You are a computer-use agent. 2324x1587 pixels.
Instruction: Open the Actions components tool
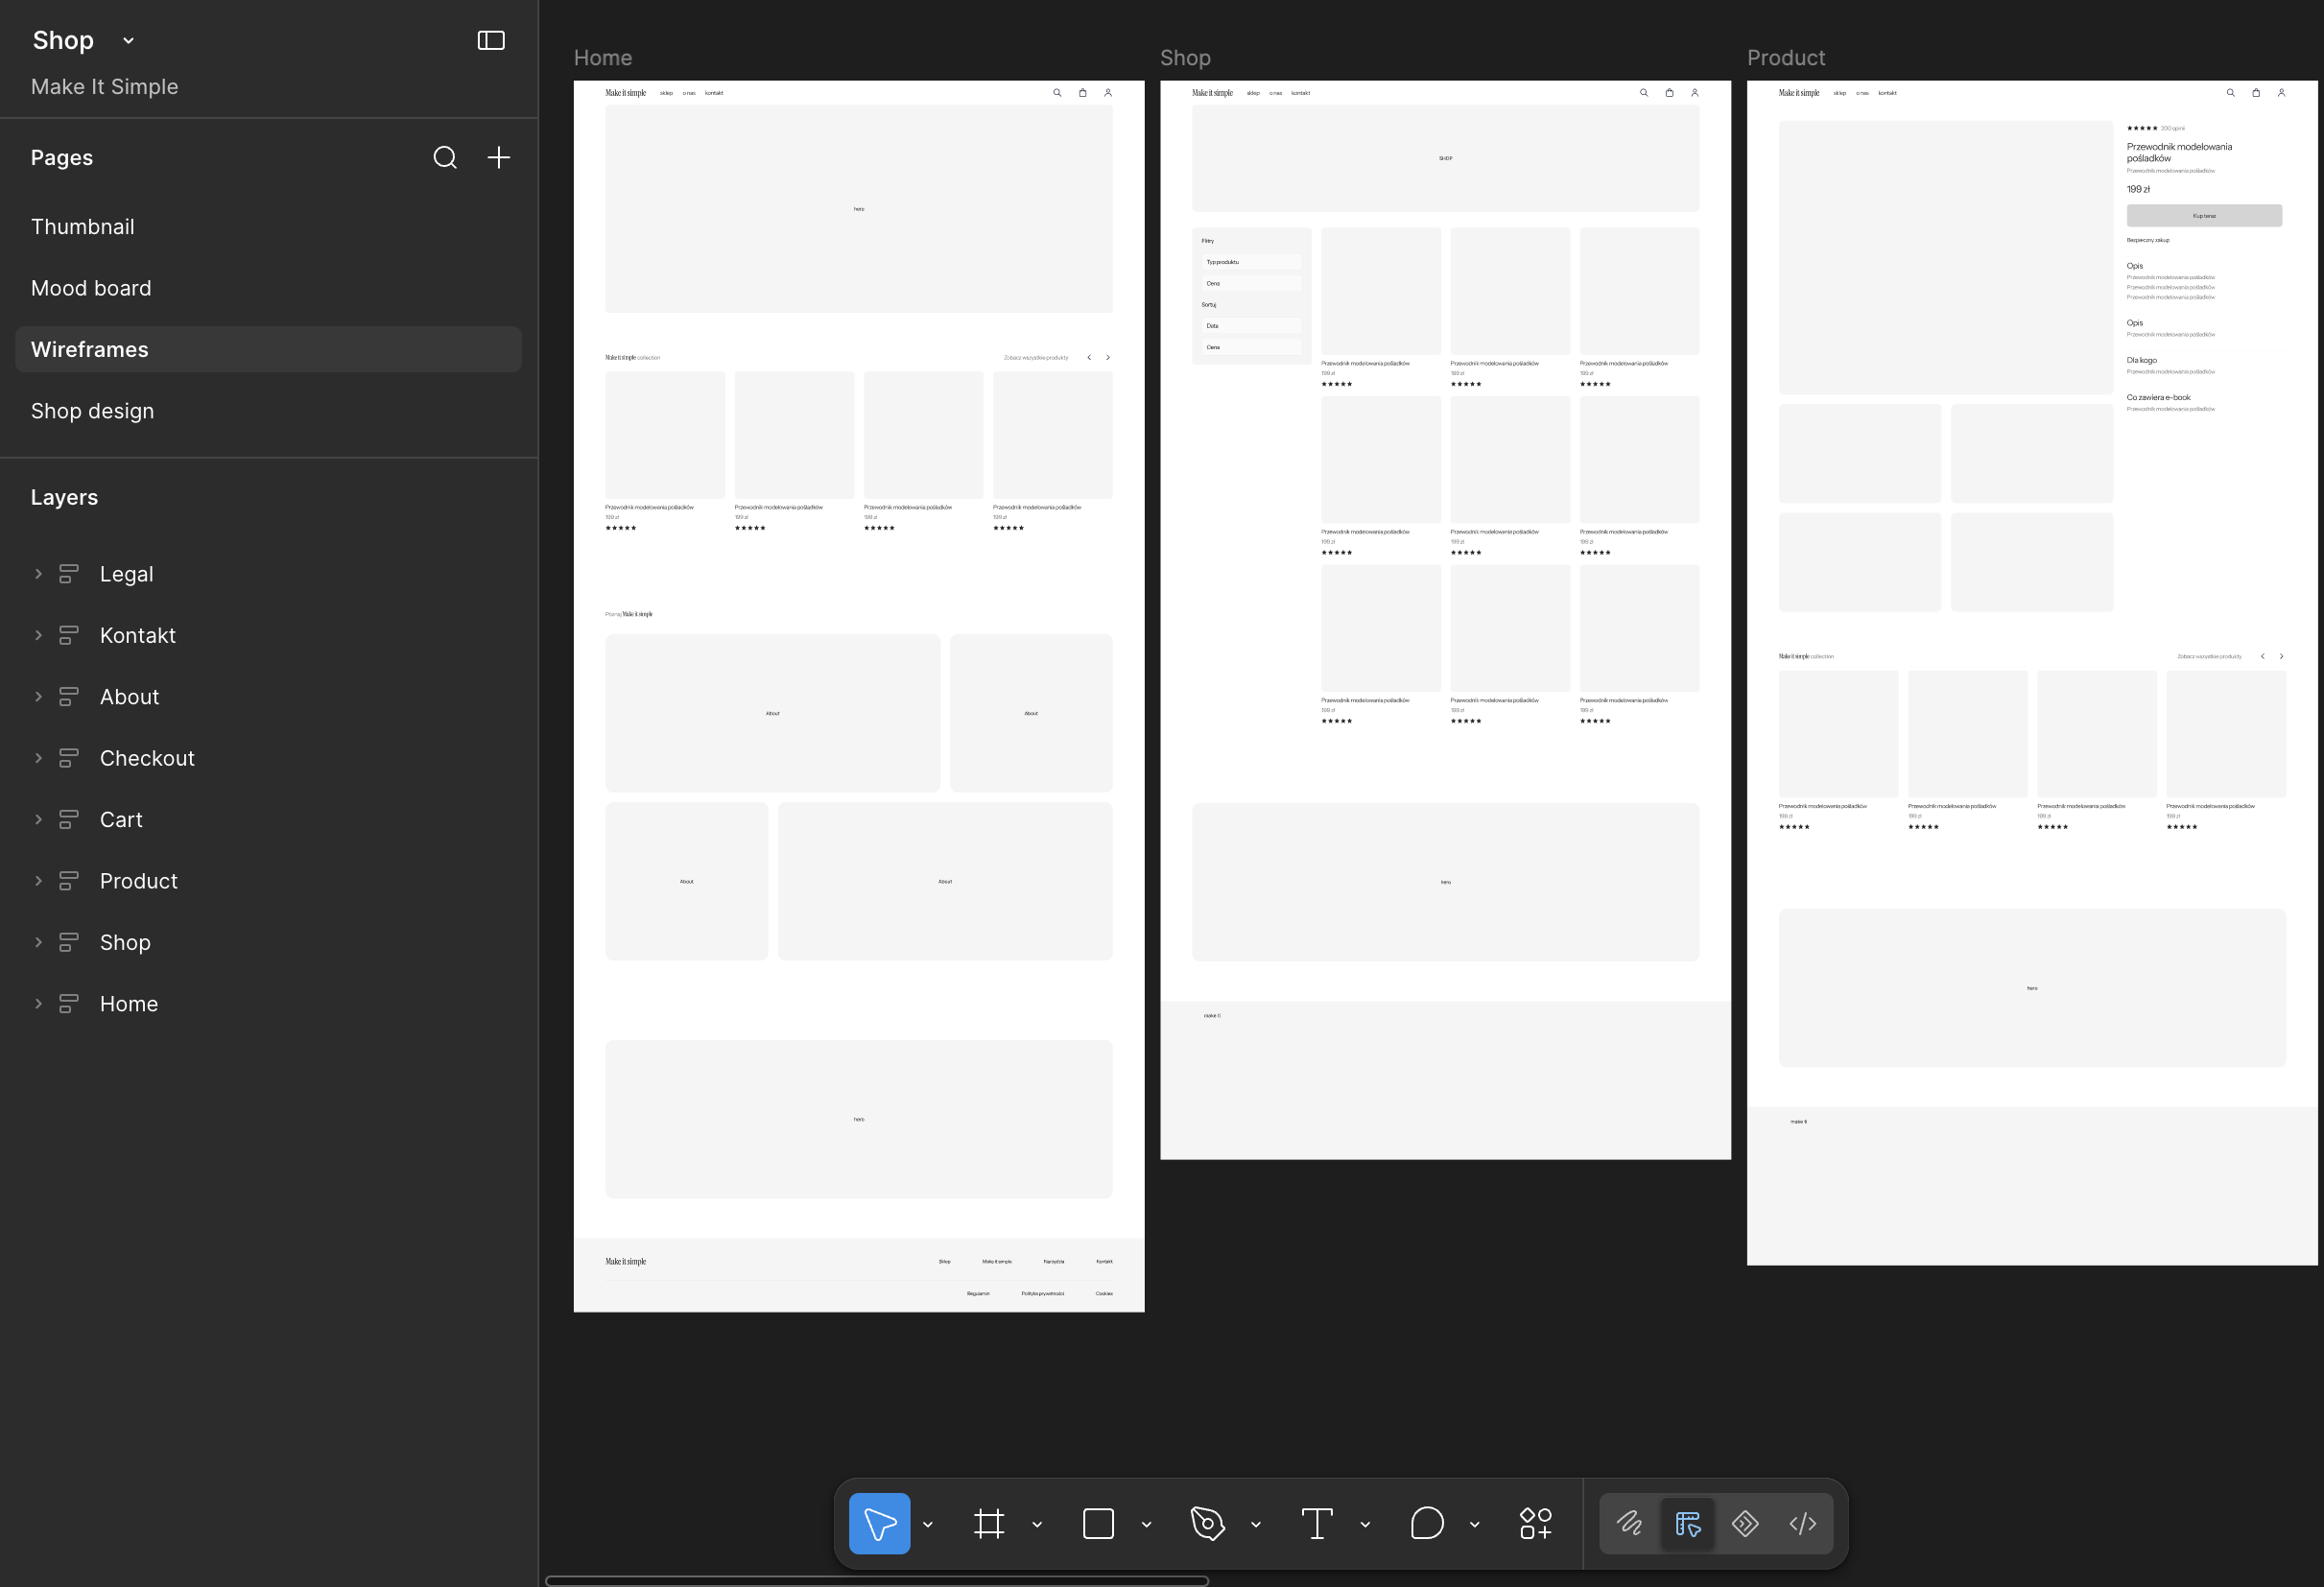pos(1535,1523)
